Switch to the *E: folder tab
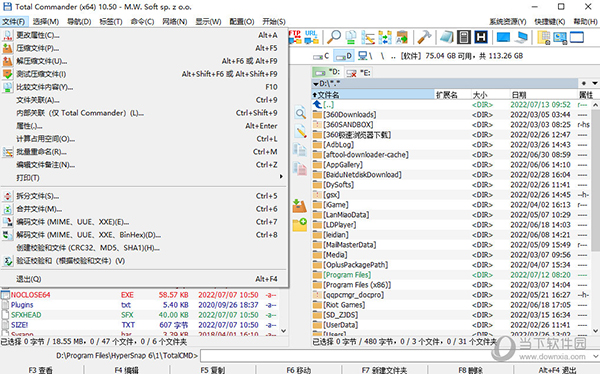 (359, 72)
